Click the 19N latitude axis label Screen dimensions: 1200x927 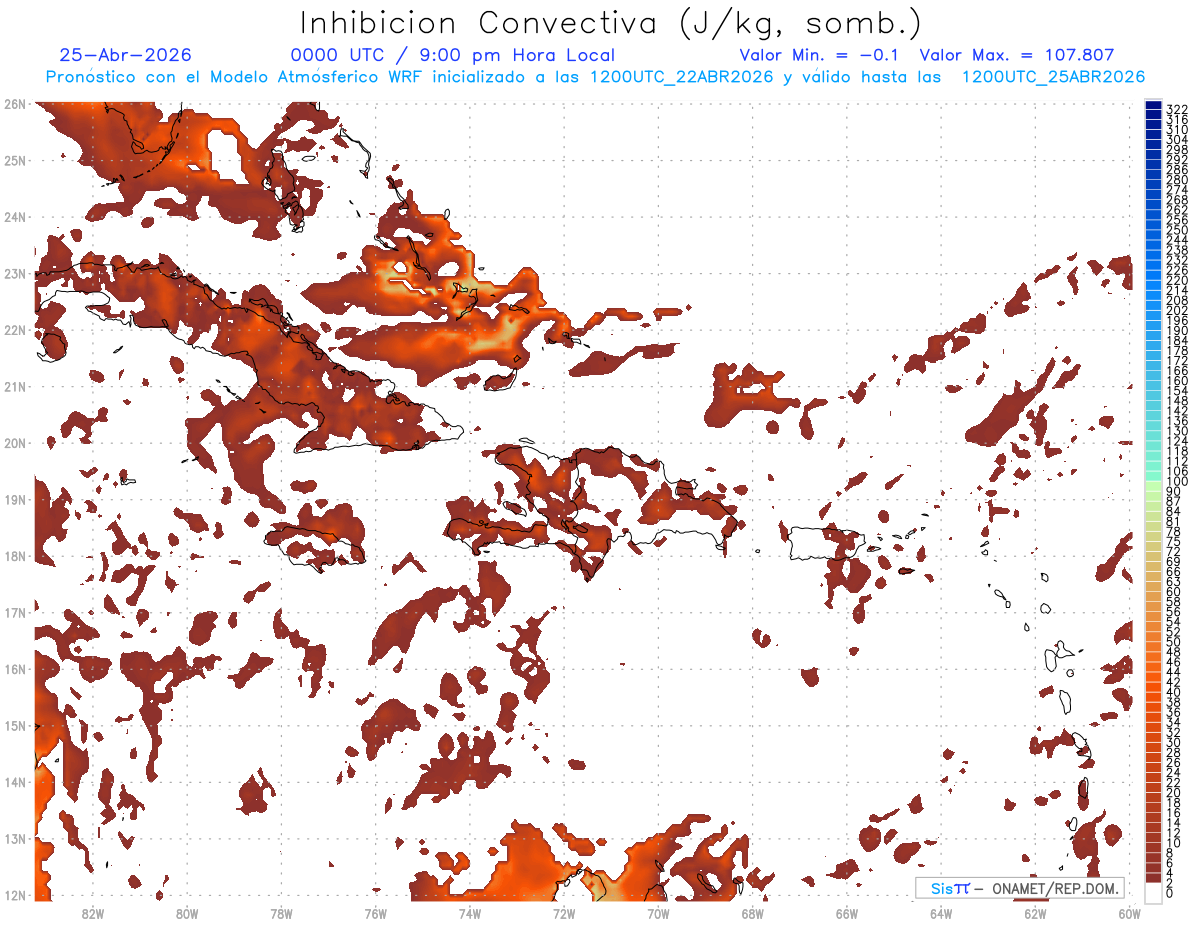tap(14, 499)
